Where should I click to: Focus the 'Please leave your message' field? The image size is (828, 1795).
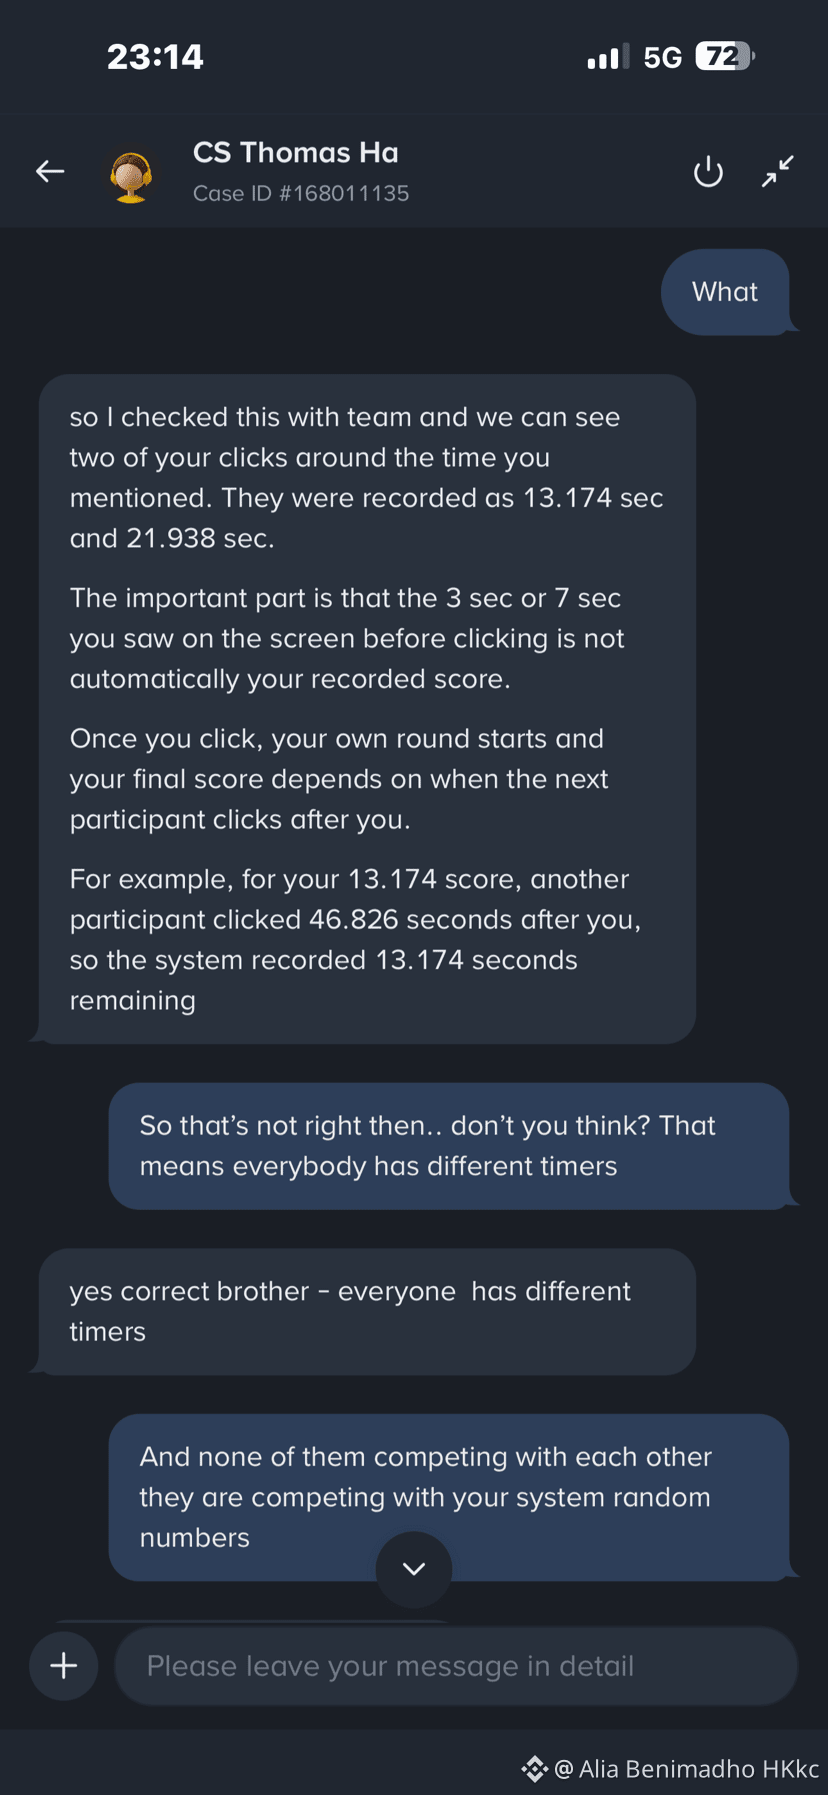tap(456, 1666)
